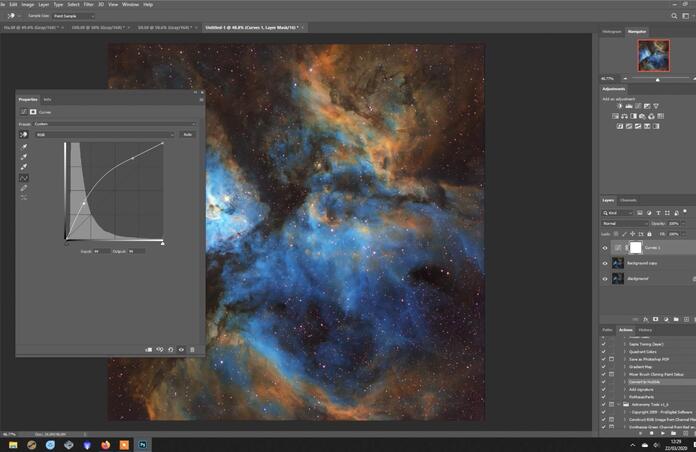Switch to the History tab
Image resolution: width=696 pixels, height=452 pixels.
[645, 330]
